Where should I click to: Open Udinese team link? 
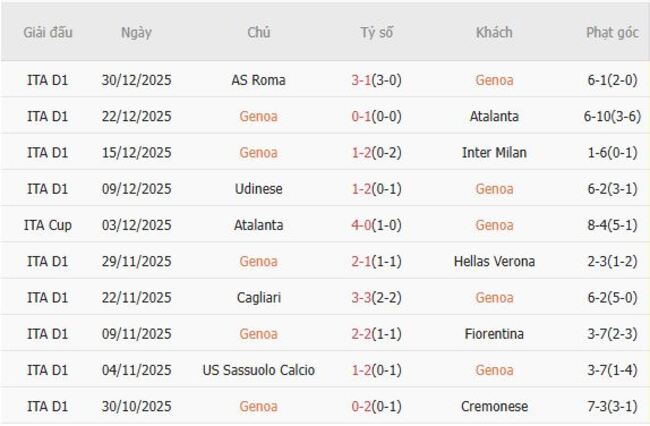click(x=258, y=189)
